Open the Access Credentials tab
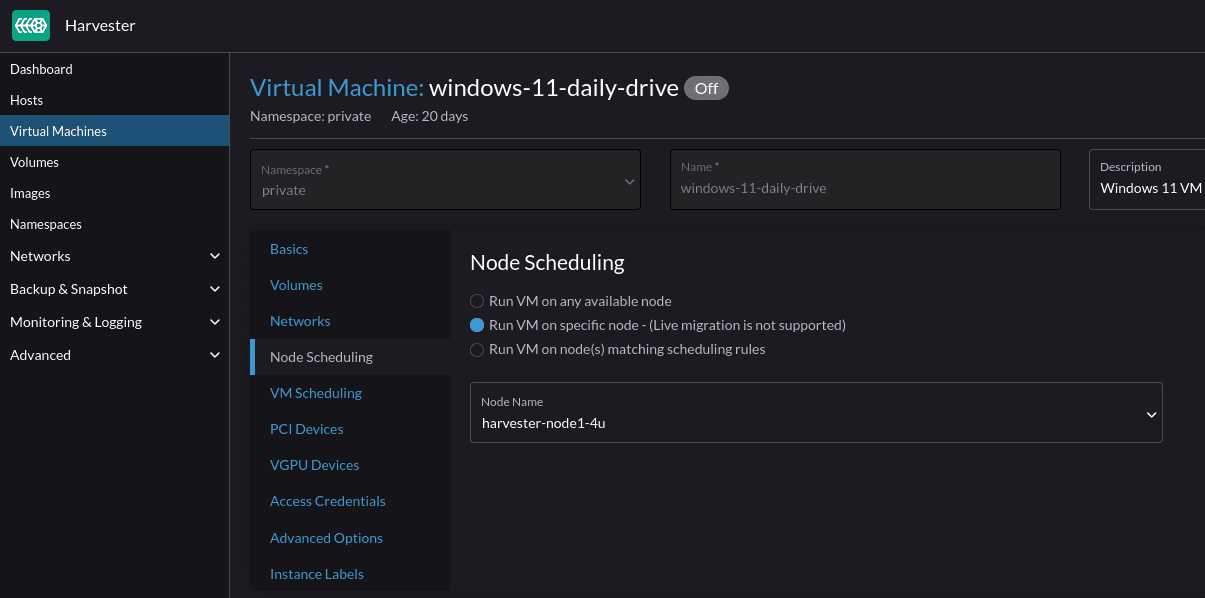Image resolution: width=1205 pixels, height=598 pixels. click(x=327, y=500)
